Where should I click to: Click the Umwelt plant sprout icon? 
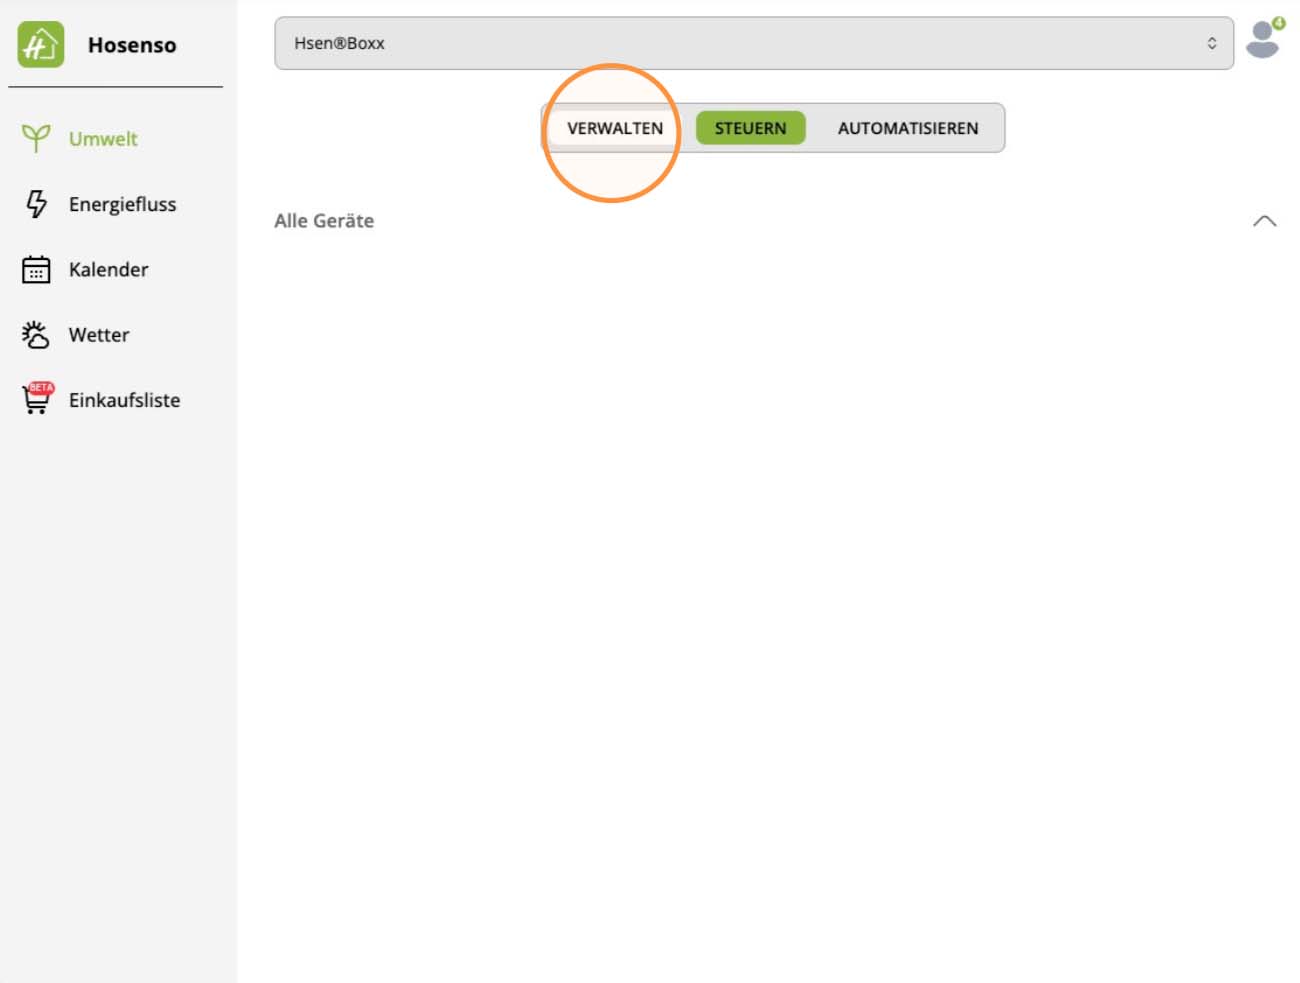click(x=36, y=138)
